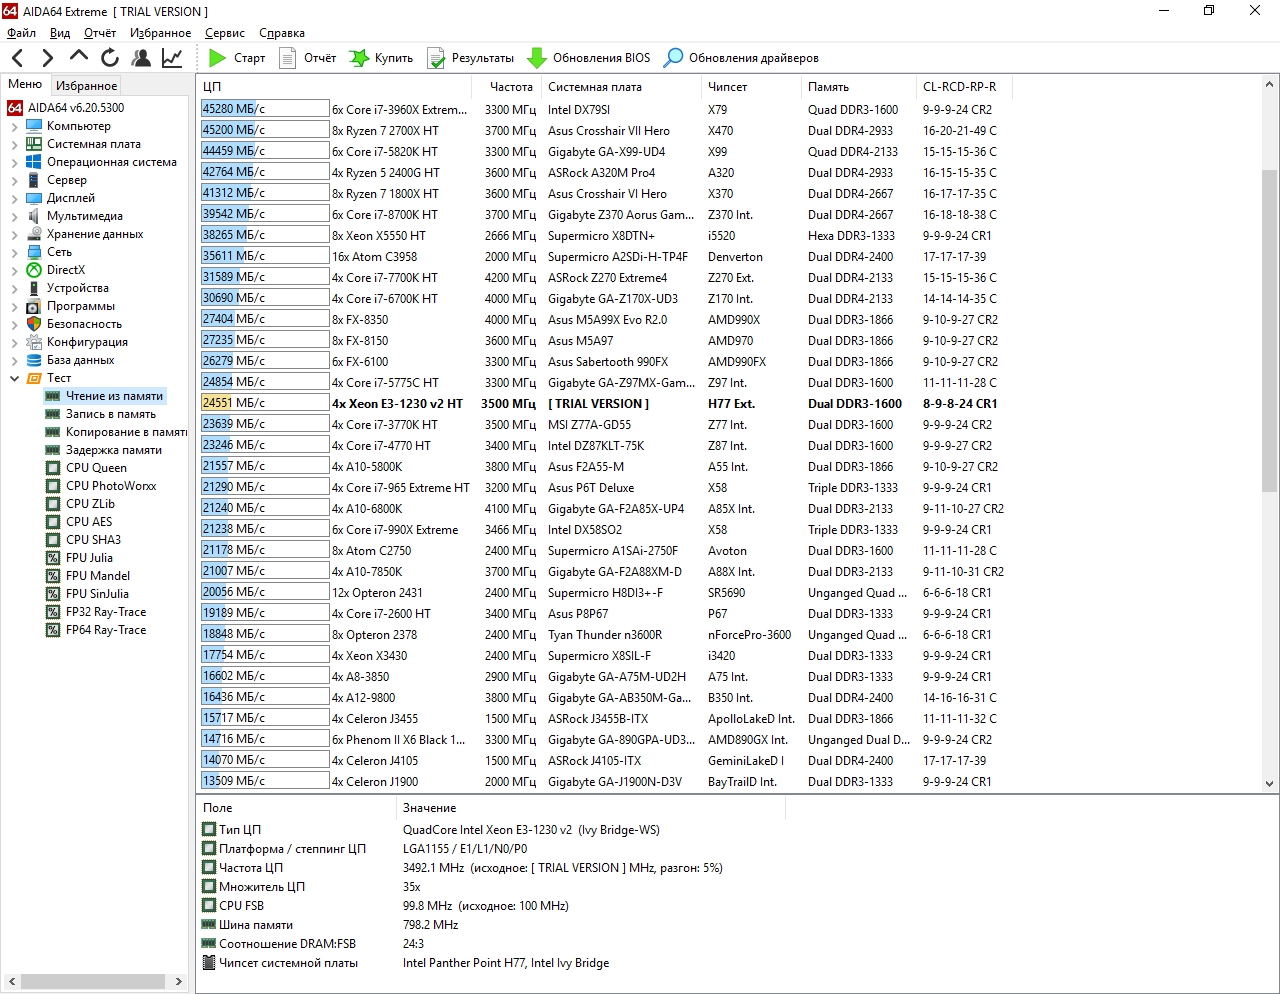Start the benchmark with the Старт button
Screen dimensions: 1280x994
(x=237, y=58)
